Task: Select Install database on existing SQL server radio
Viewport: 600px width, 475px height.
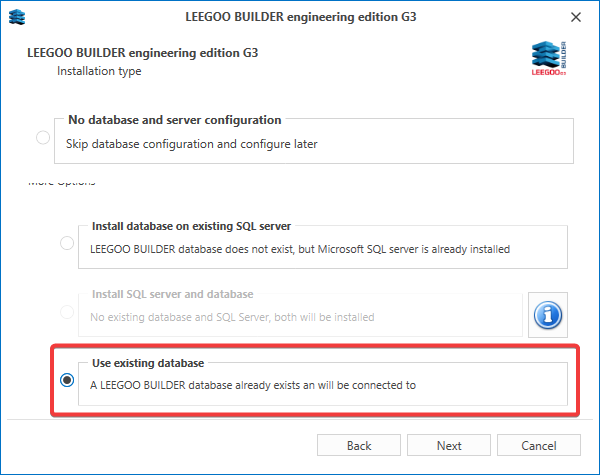Action: click(x=67, y=243)
